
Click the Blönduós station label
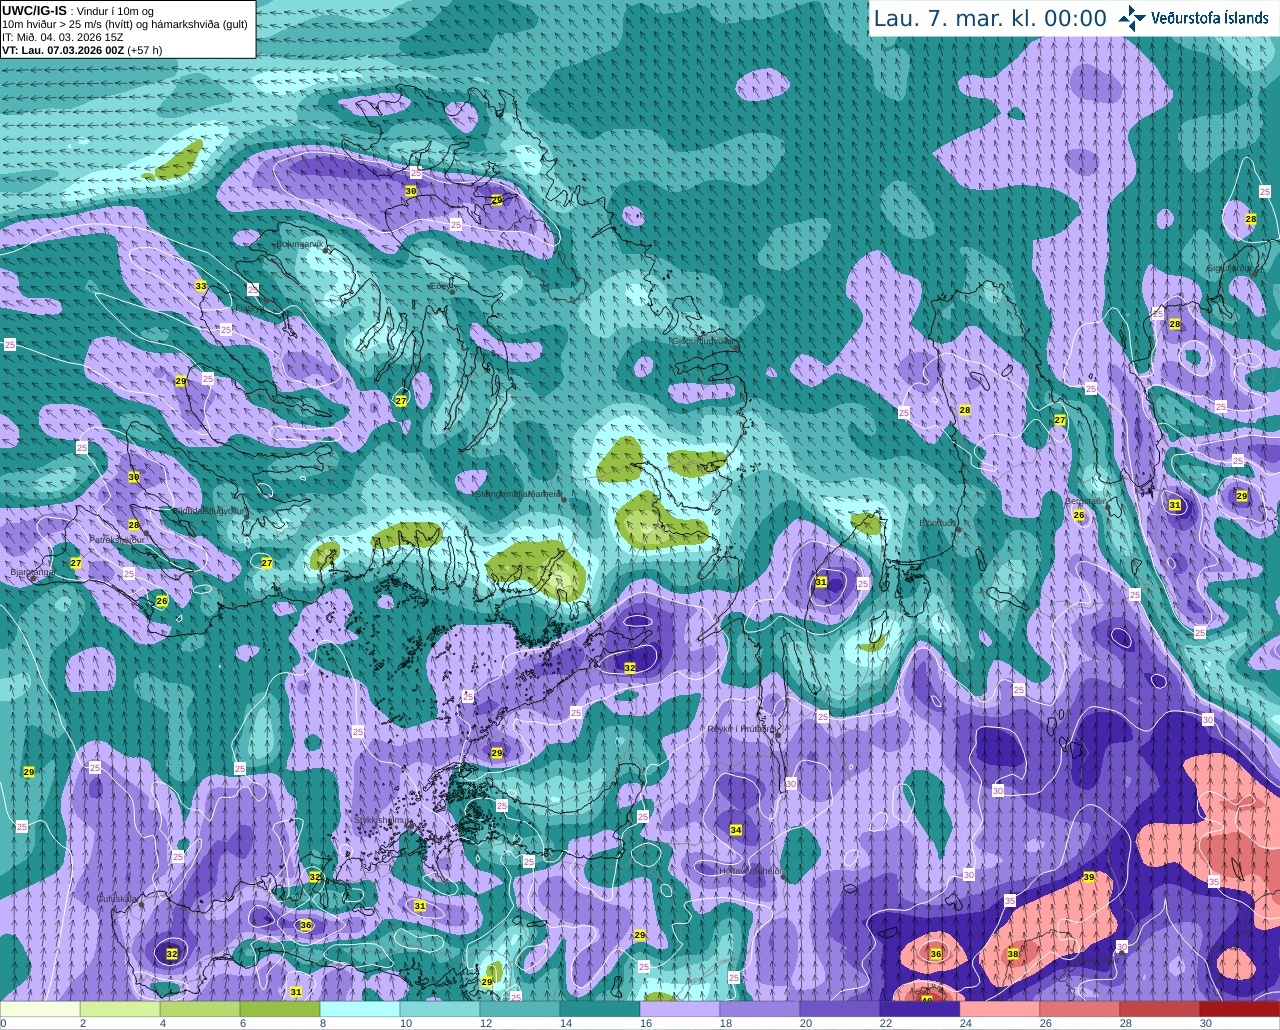938,523
